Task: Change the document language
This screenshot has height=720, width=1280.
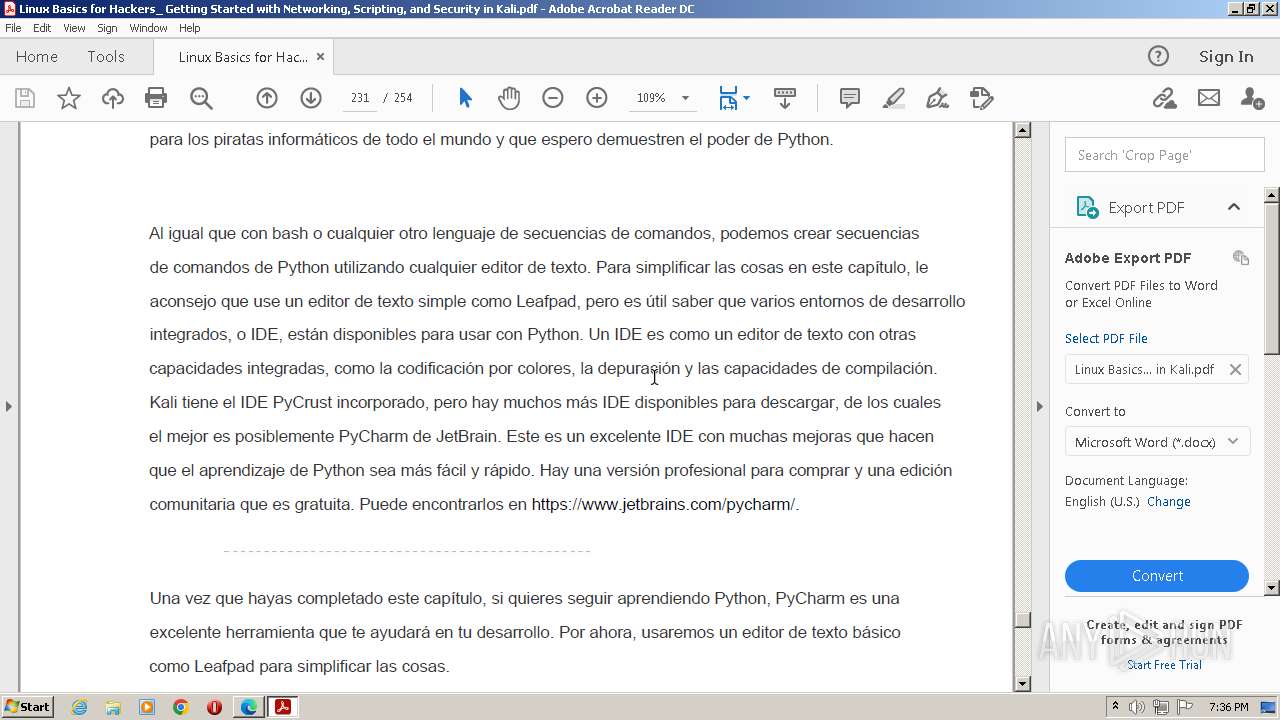Action: pos(1169,502)
